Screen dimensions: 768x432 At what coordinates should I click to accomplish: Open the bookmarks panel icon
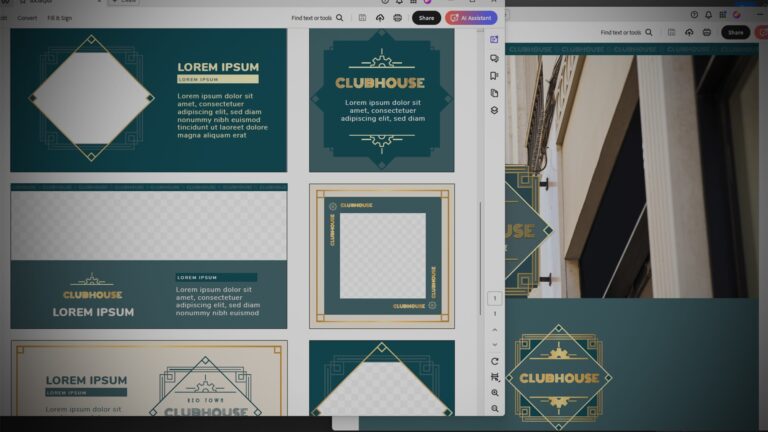tap(494, 75)
